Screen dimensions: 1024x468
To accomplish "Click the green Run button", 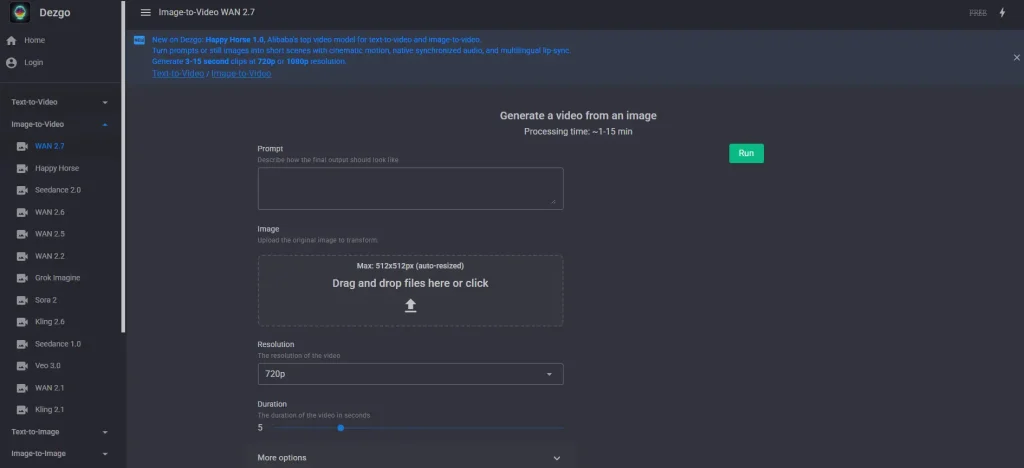I will pyautogui.click(x=746, y=153).
